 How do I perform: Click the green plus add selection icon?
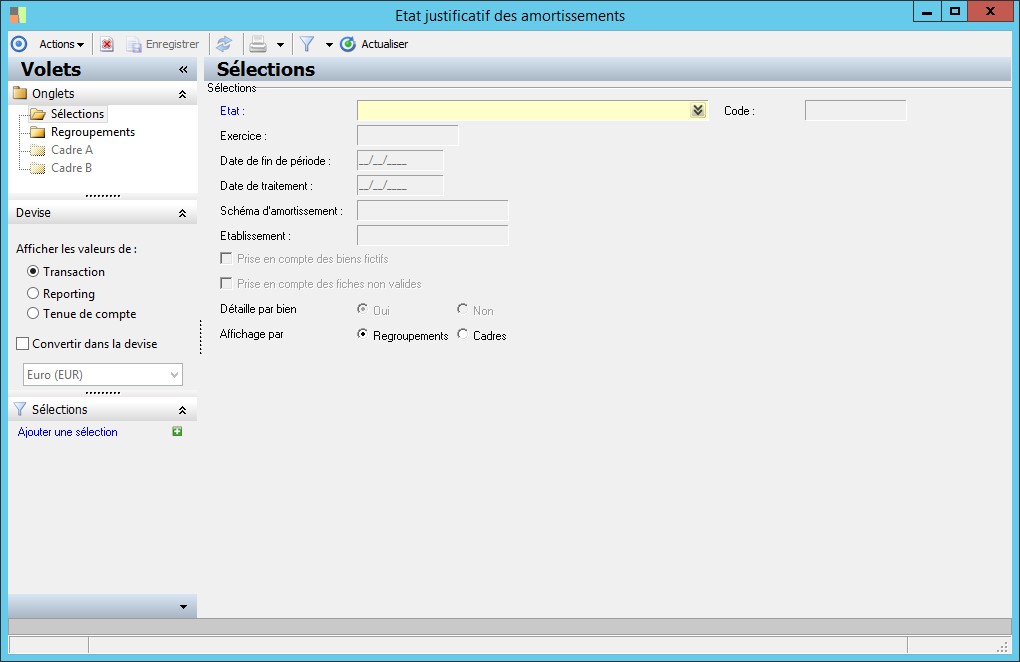(x=177, y=431)
